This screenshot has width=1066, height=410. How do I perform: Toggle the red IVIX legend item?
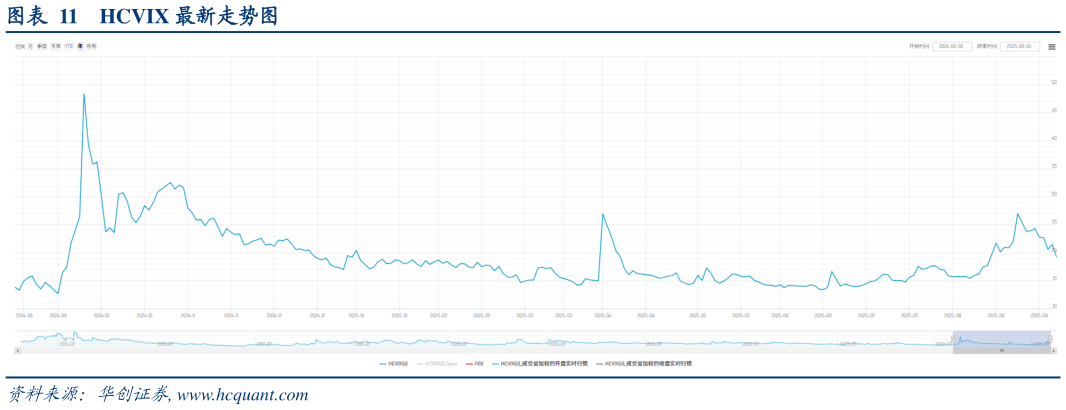(476, 364)
